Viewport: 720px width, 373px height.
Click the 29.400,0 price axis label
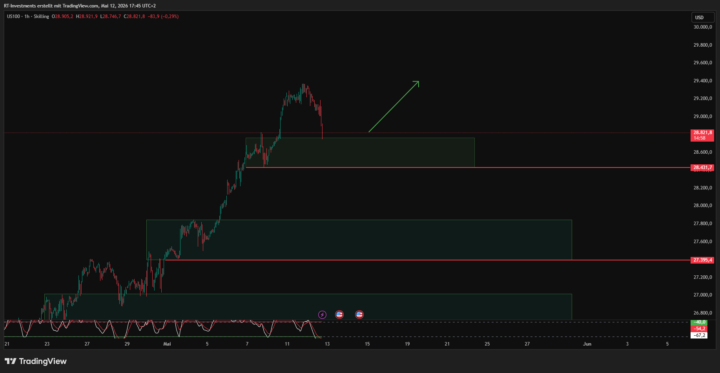(x=703, y=81)
